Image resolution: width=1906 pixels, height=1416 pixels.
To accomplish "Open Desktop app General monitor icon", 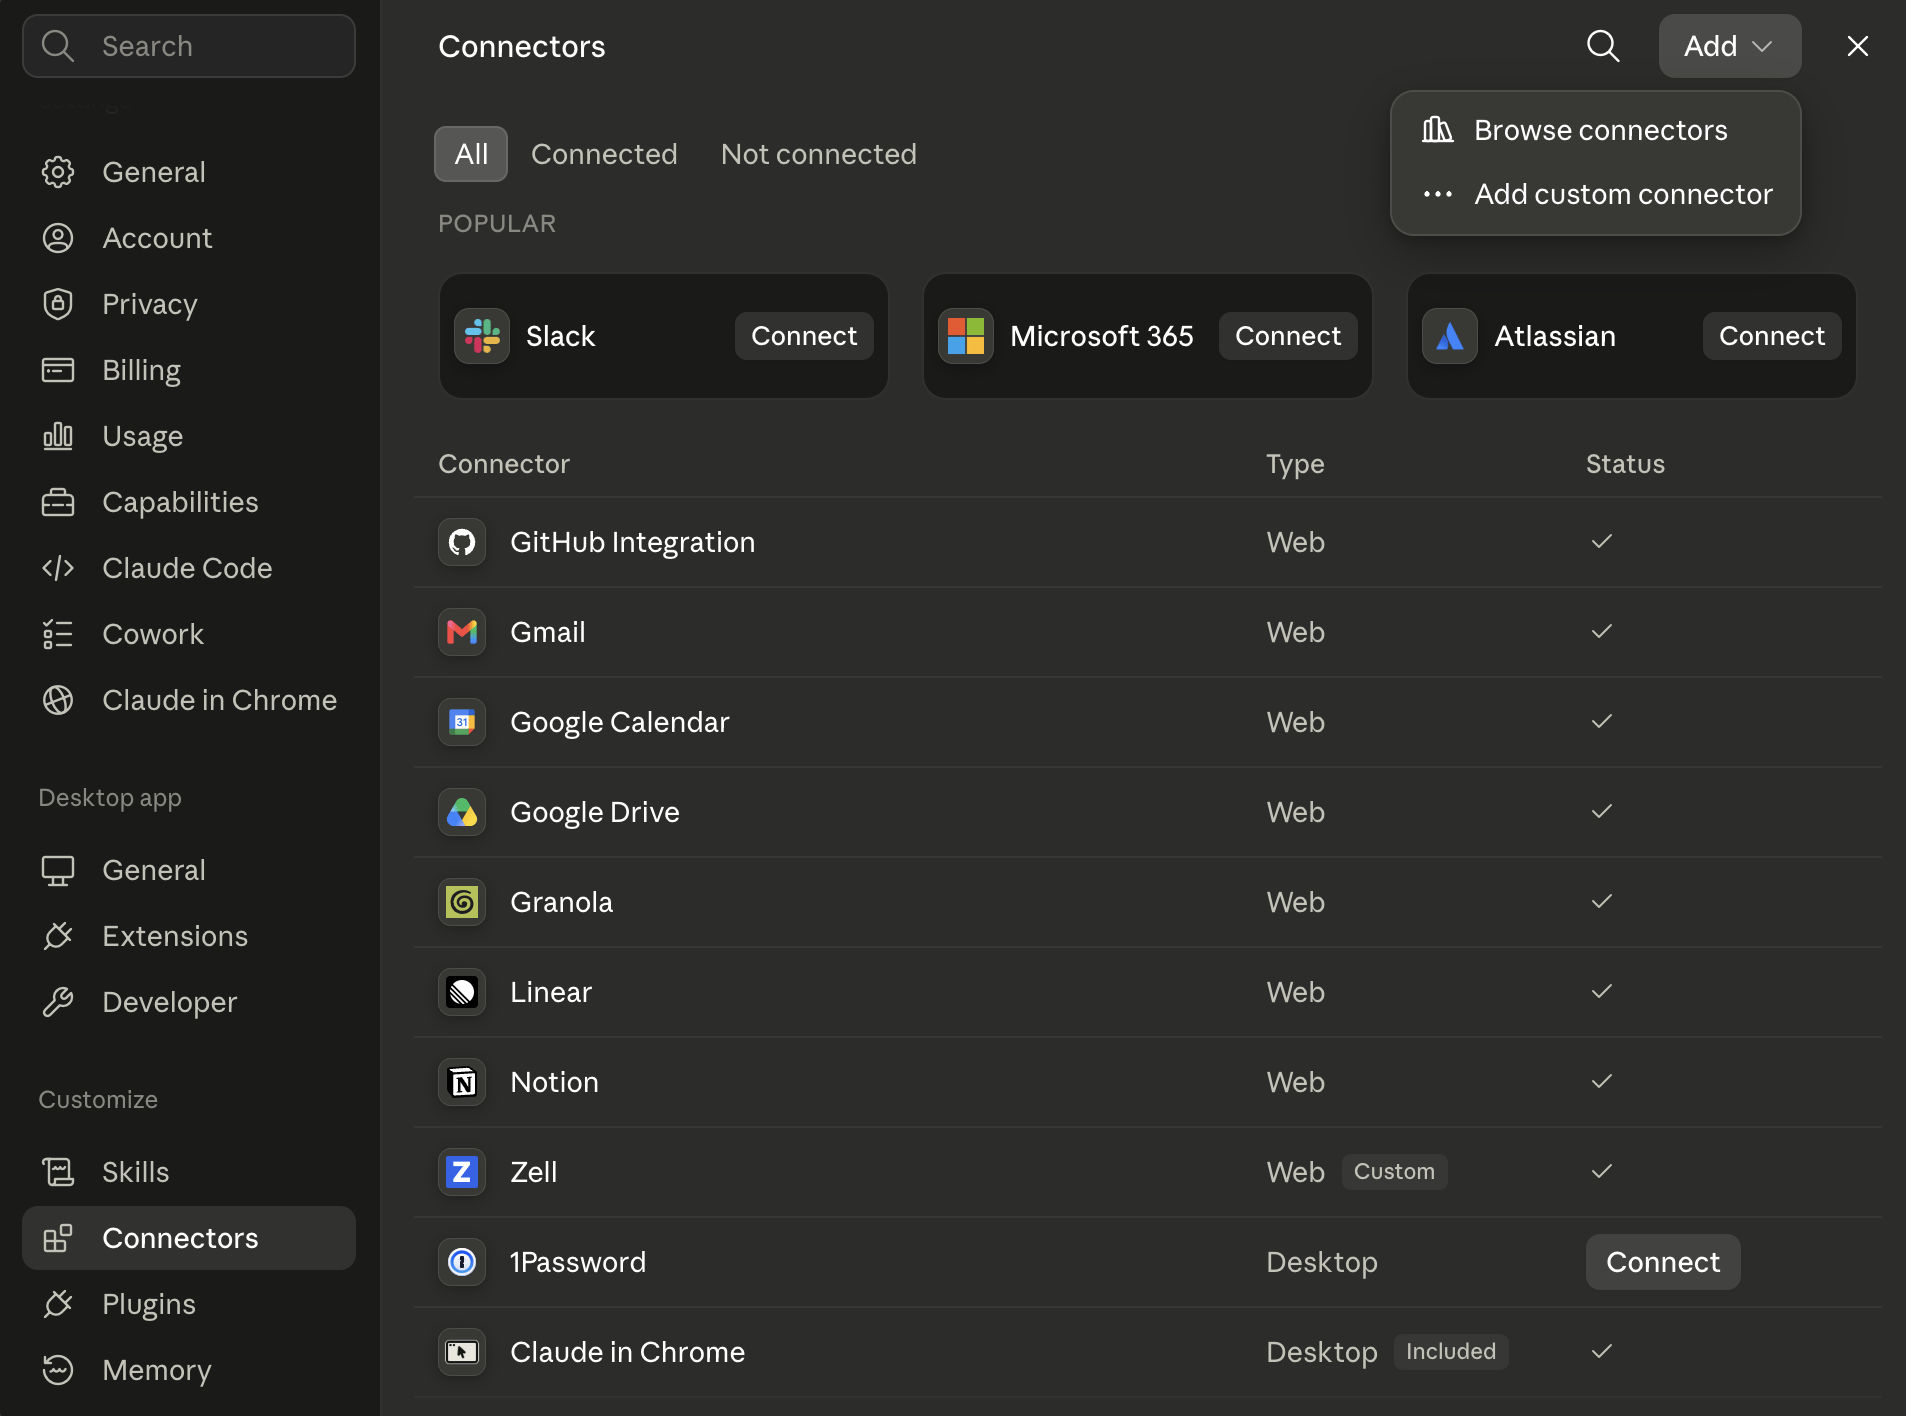I will tap(58, 870).
